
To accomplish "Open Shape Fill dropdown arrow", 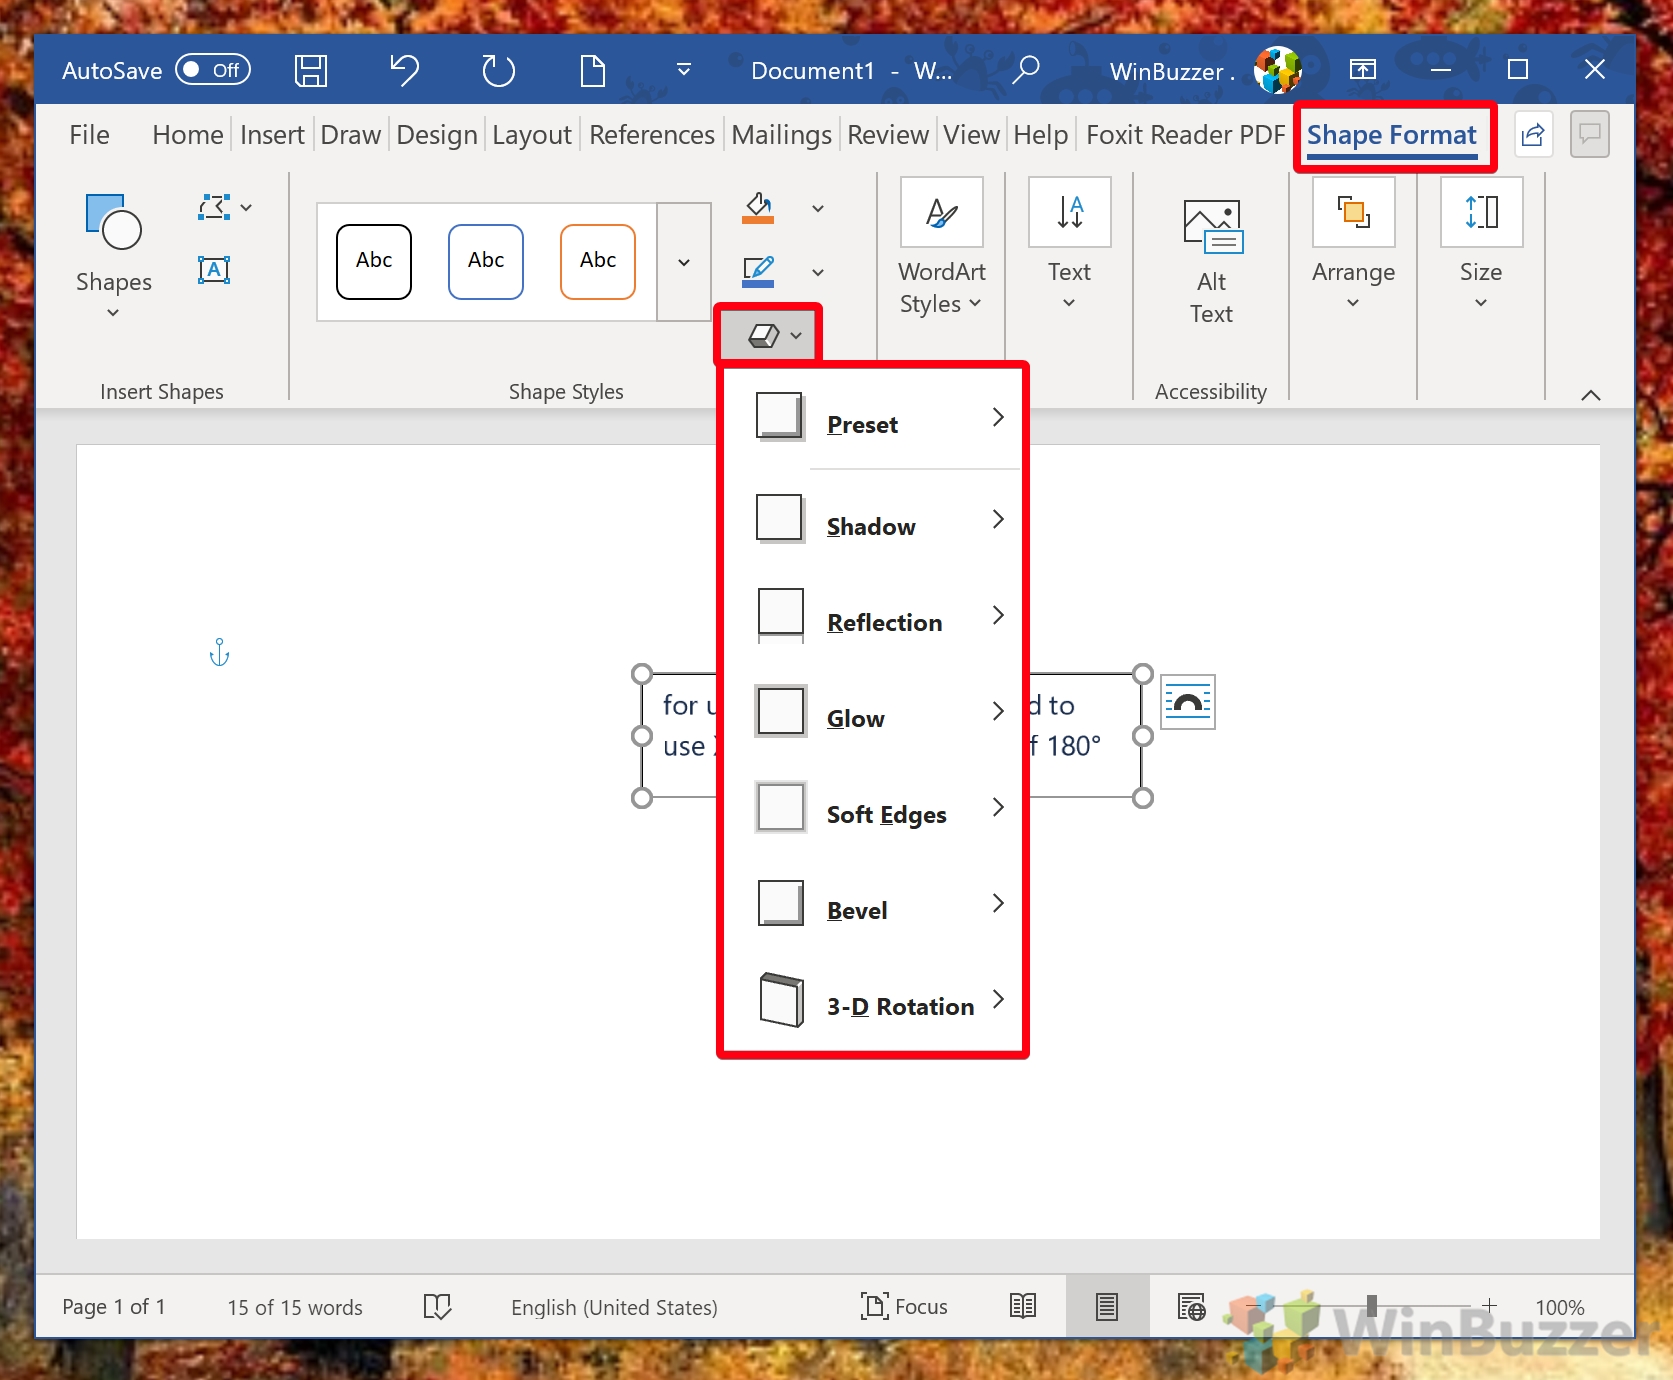I will pos(818,208).
